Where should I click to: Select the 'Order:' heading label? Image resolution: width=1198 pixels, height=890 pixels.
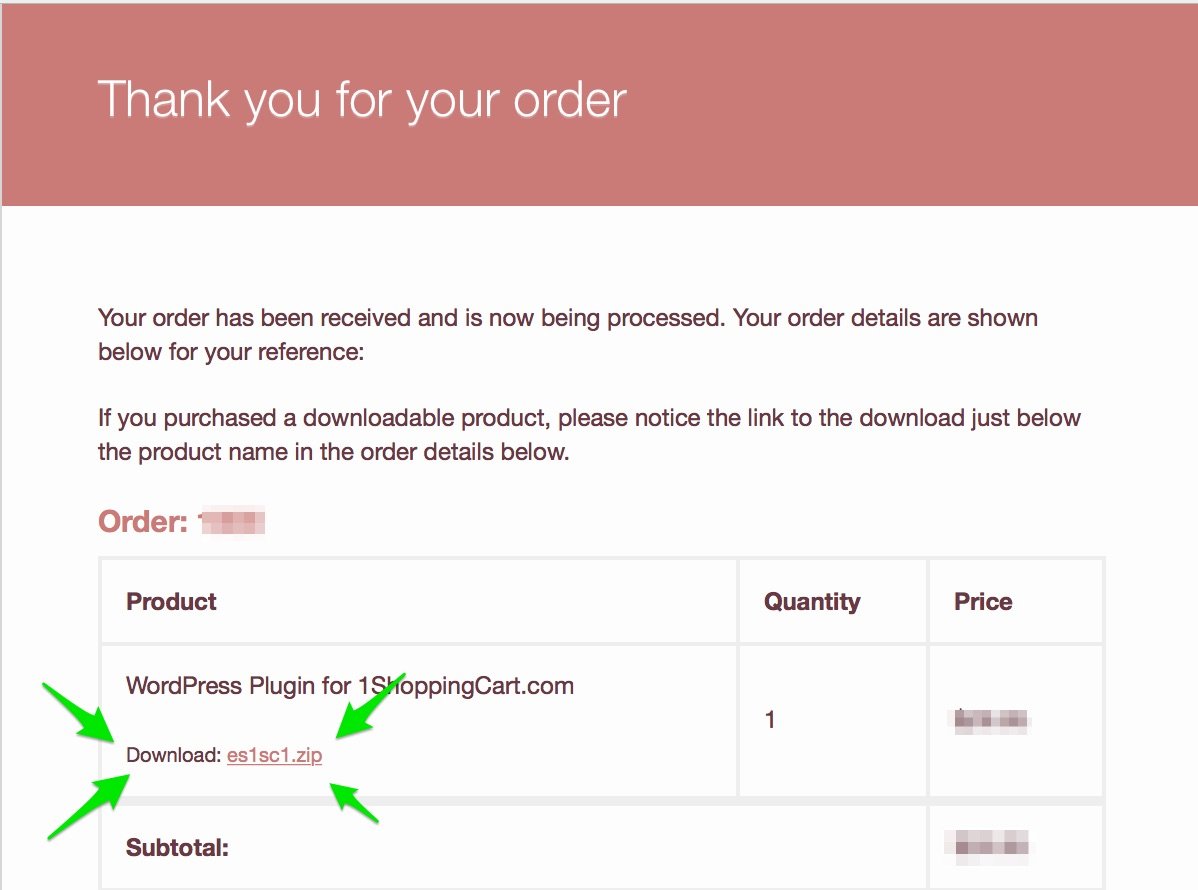click(143, 522)
